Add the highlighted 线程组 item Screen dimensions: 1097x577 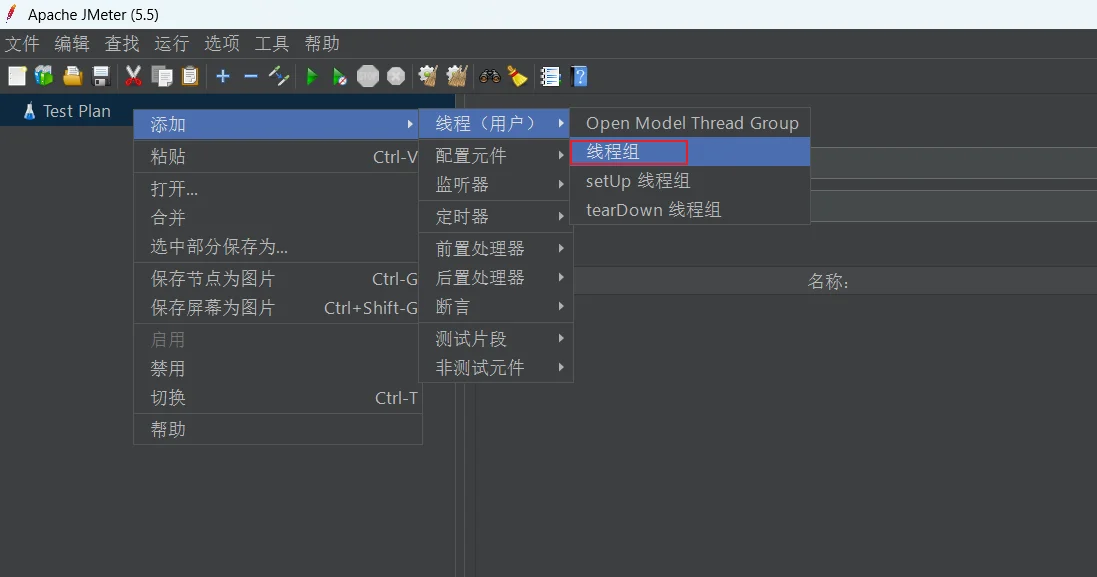click(690, 152)
